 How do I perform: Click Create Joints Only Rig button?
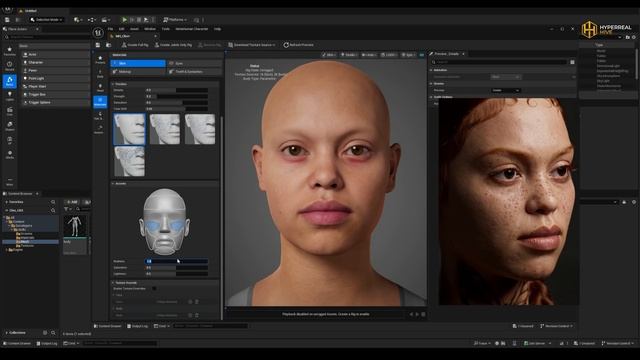173,45
